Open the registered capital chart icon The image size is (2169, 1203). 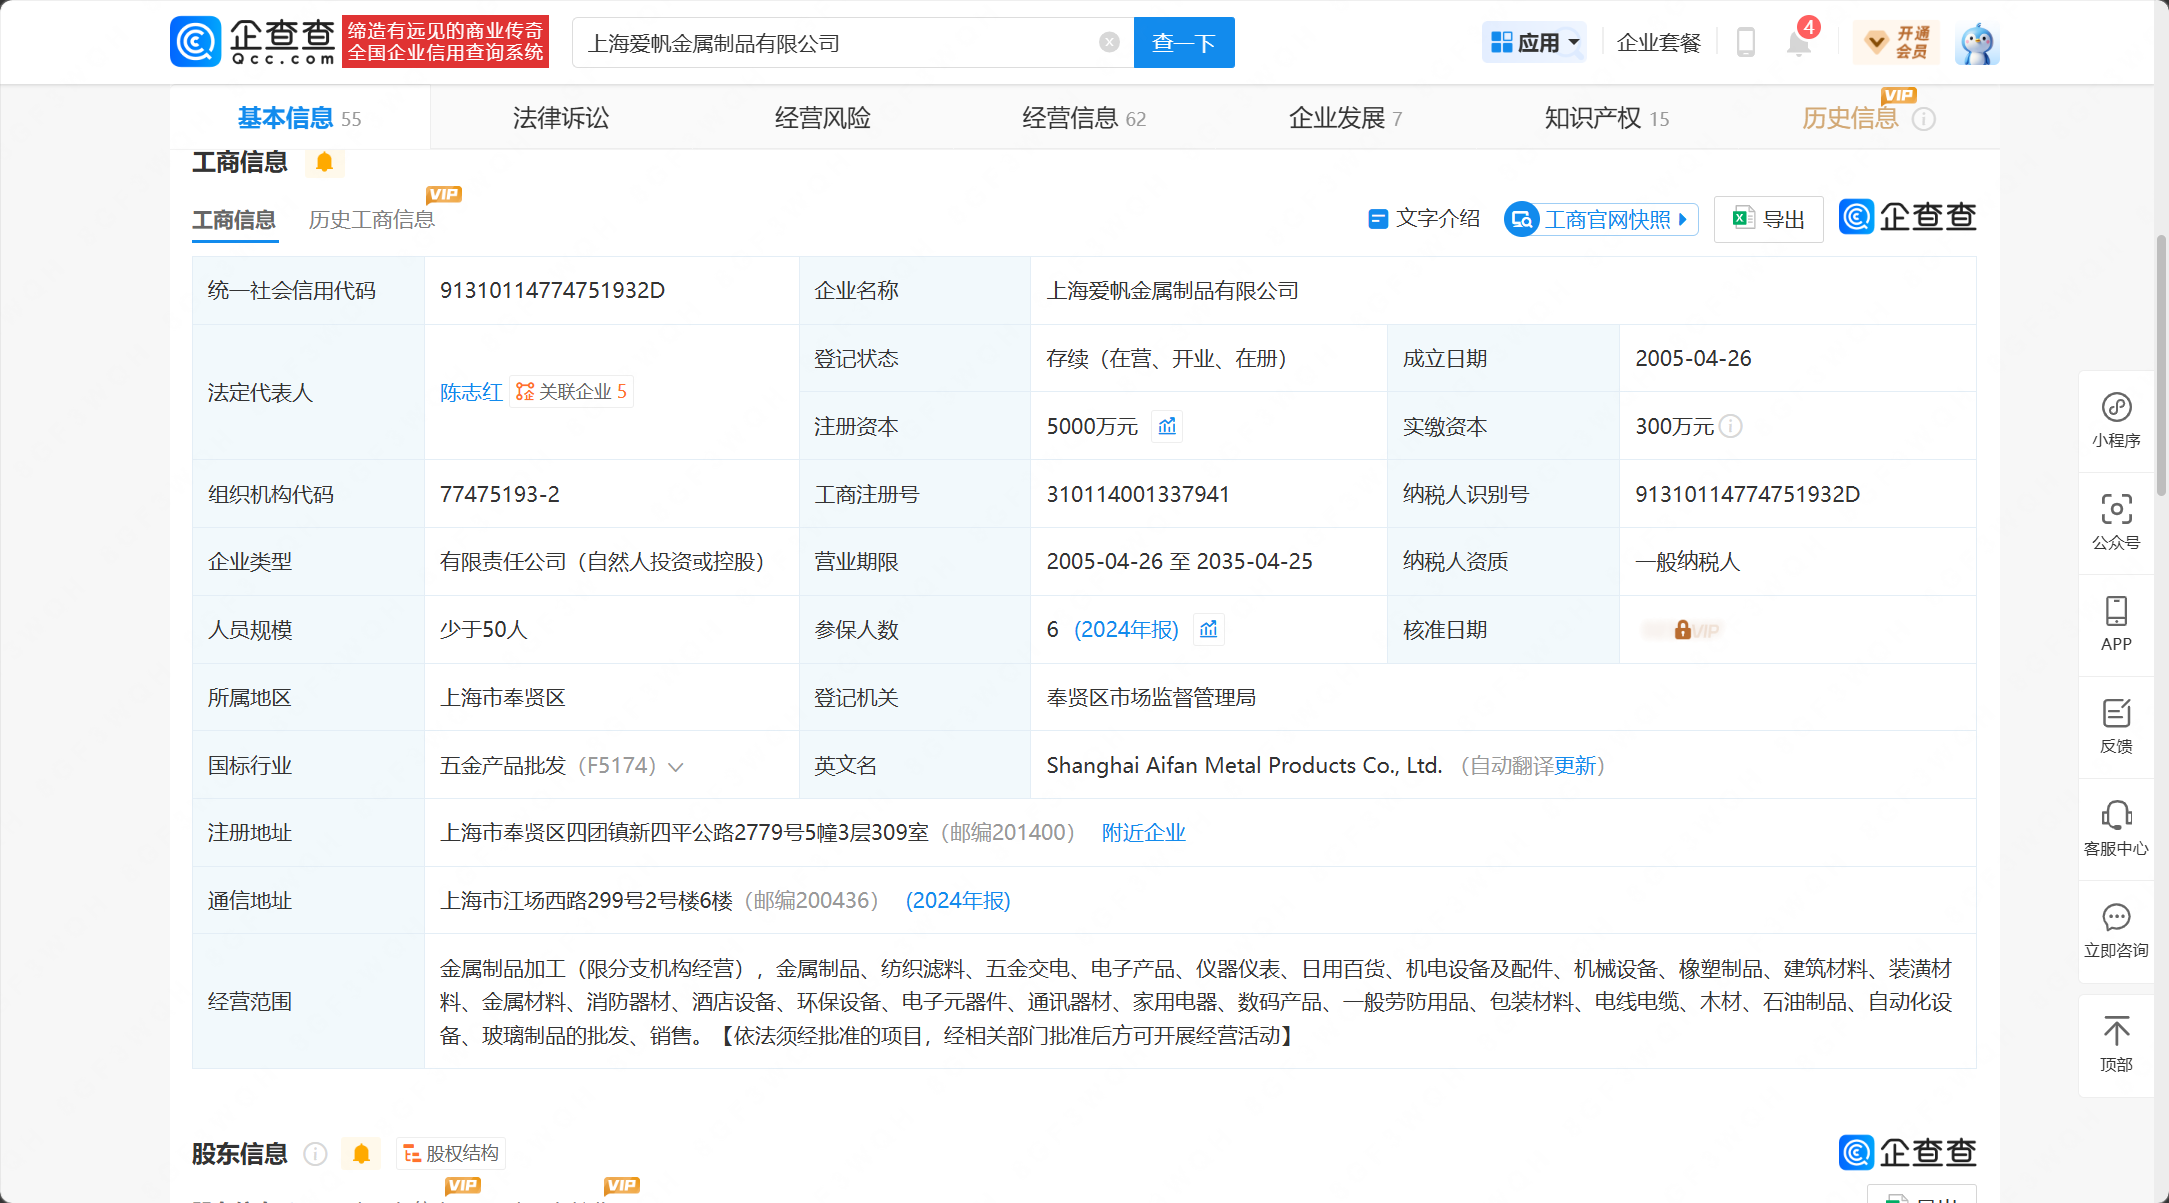click(1167, 427)
